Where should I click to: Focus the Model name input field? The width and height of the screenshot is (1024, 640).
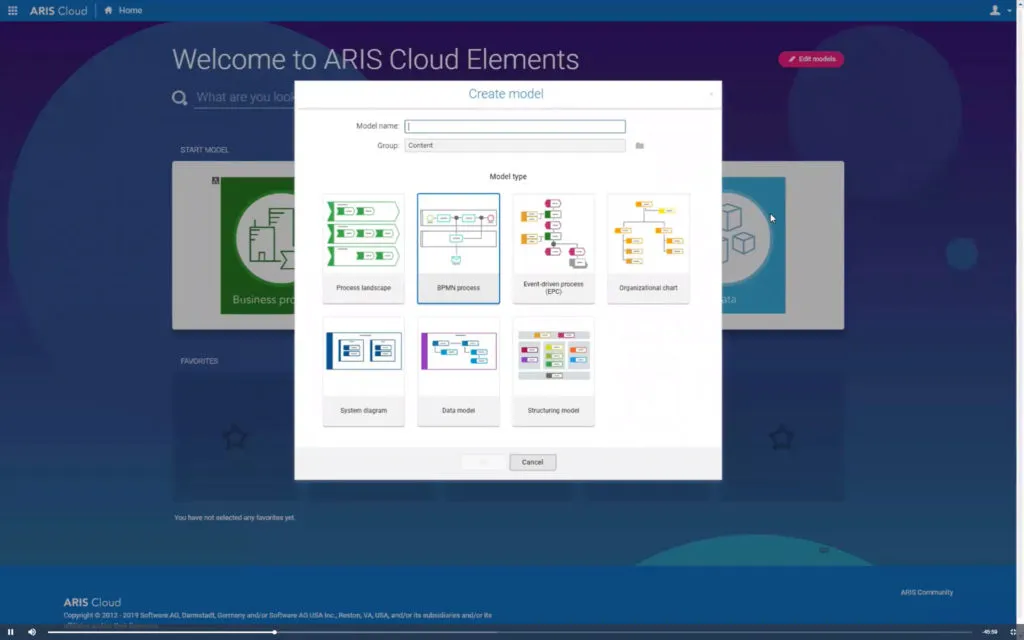point(515,127)
